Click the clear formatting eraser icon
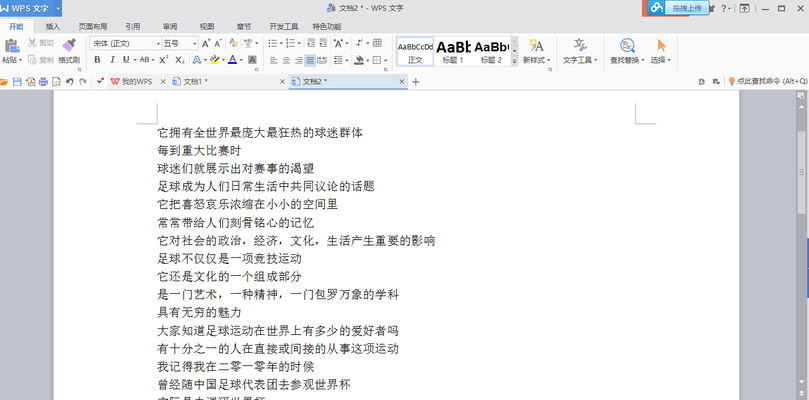Image resolution: width=809 pixels, height=400 pixels. [x=233, y=43]
